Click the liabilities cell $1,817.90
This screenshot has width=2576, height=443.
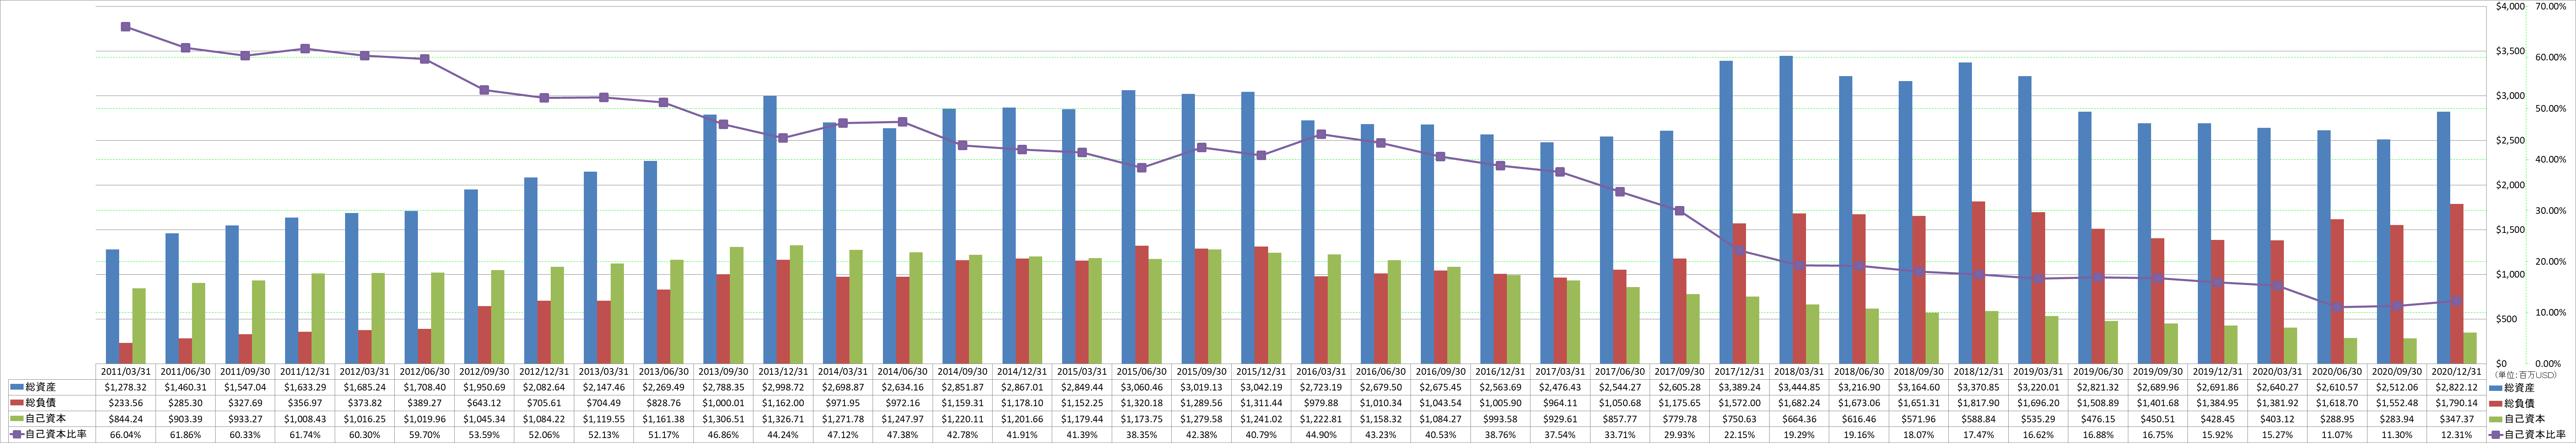click(x=1978, y=403)
